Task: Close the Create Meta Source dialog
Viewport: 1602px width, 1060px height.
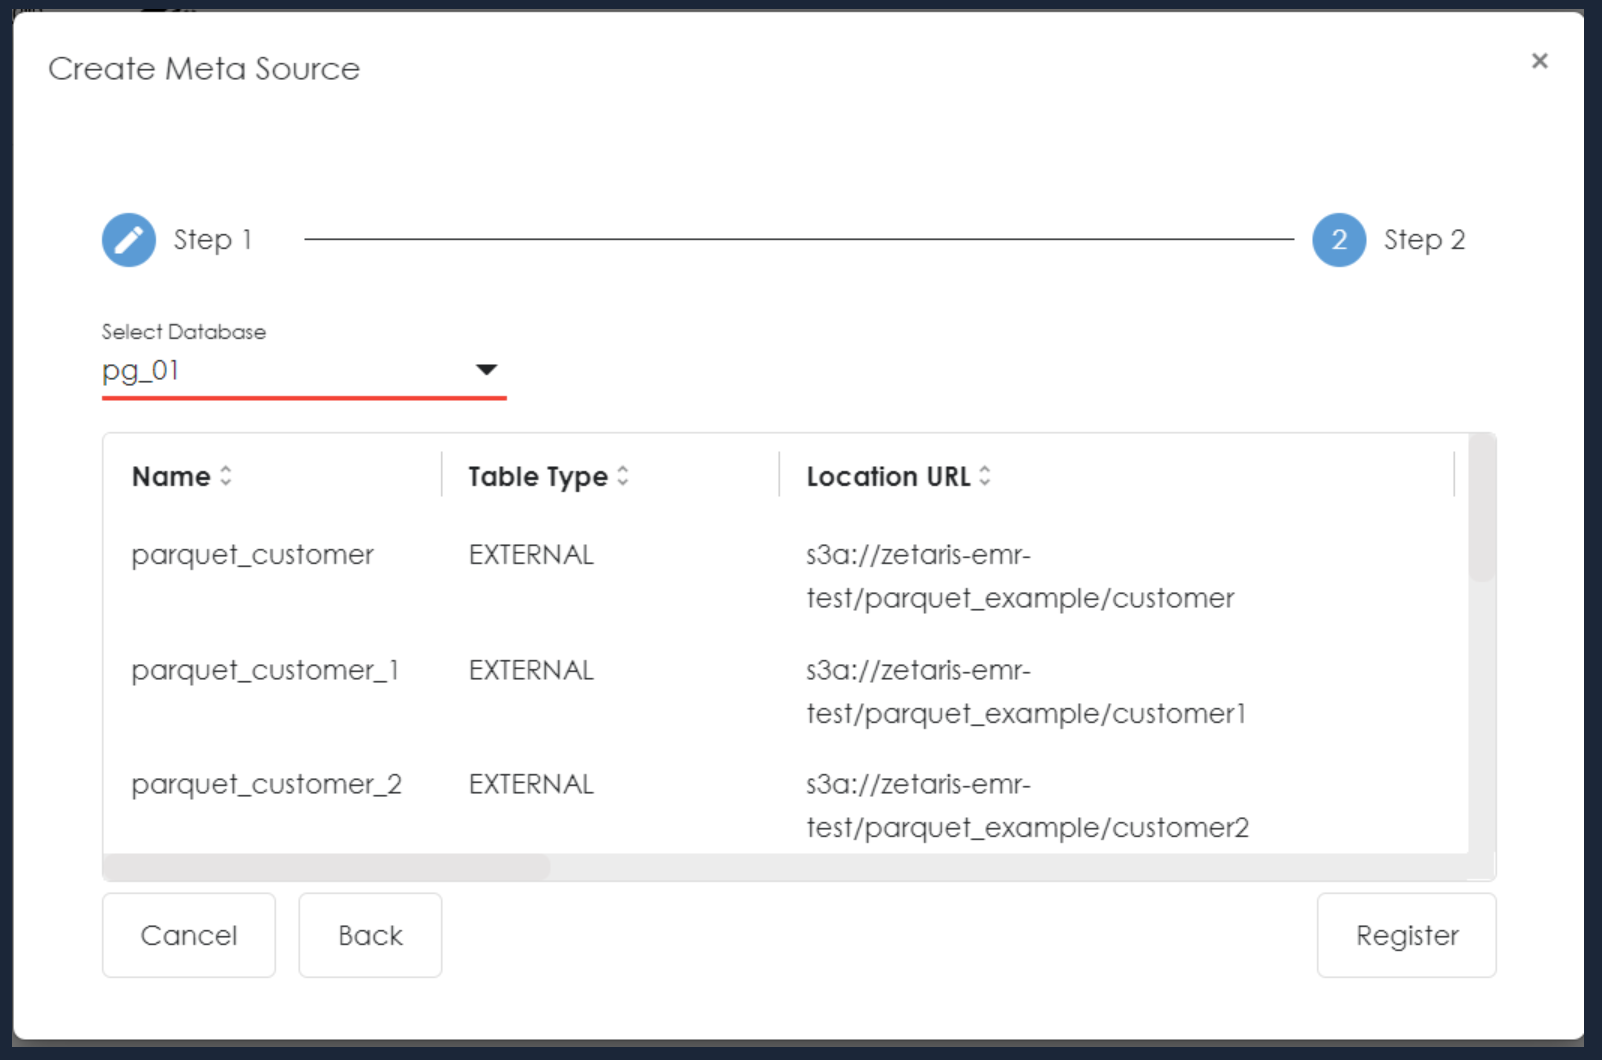Action: pos(1540,61)
